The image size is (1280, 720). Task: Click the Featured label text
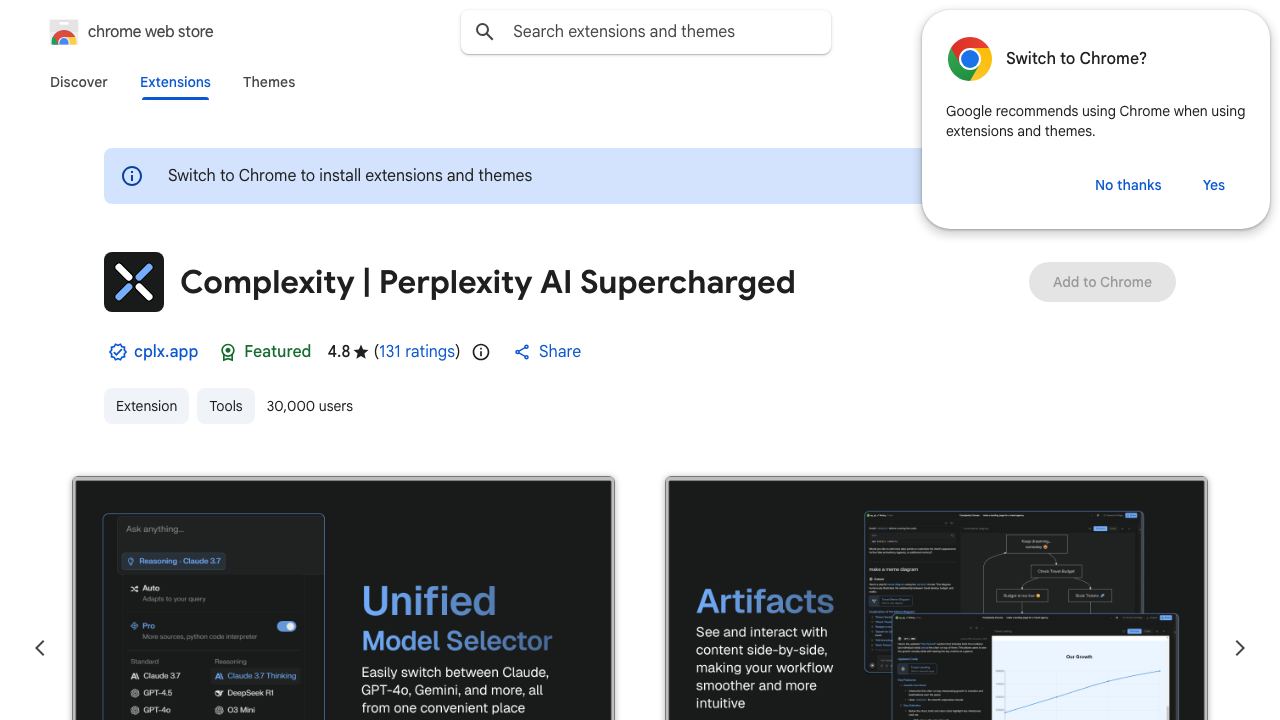pyautogui.click(x=277, y=352)
